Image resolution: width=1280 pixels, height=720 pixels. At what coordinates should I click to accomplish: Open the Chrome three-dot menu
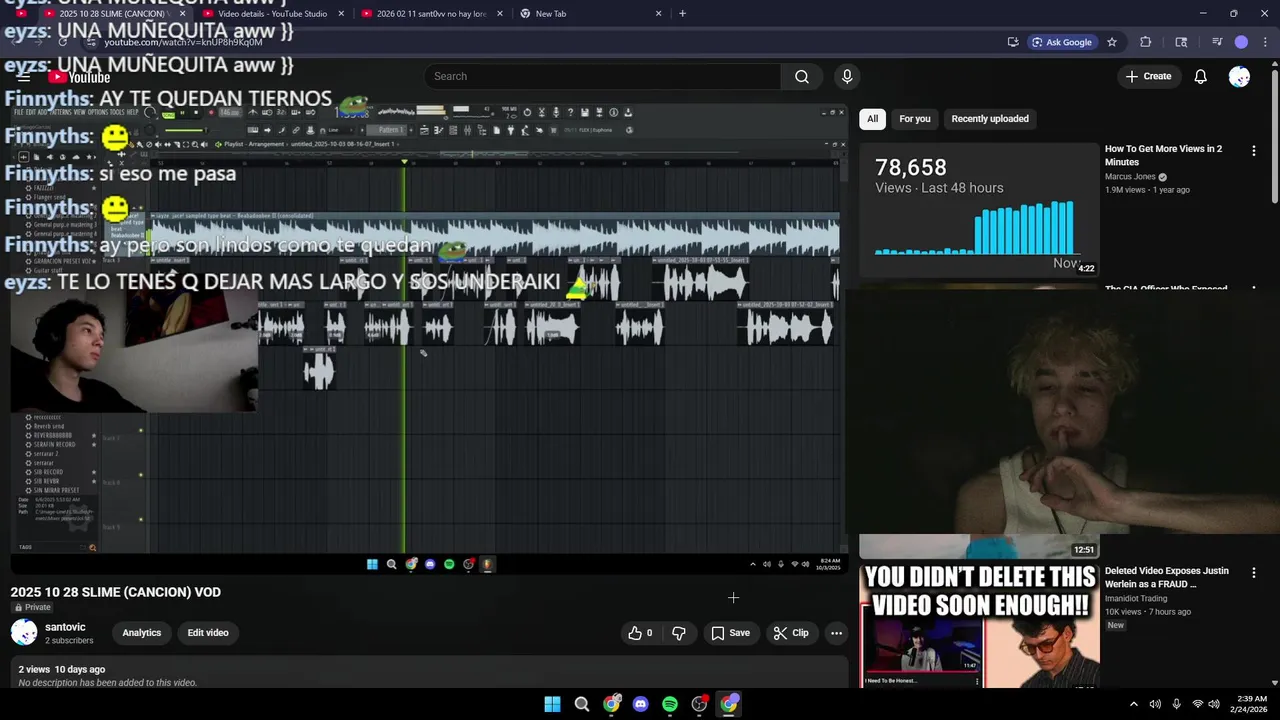click(x=1265, y=42)
